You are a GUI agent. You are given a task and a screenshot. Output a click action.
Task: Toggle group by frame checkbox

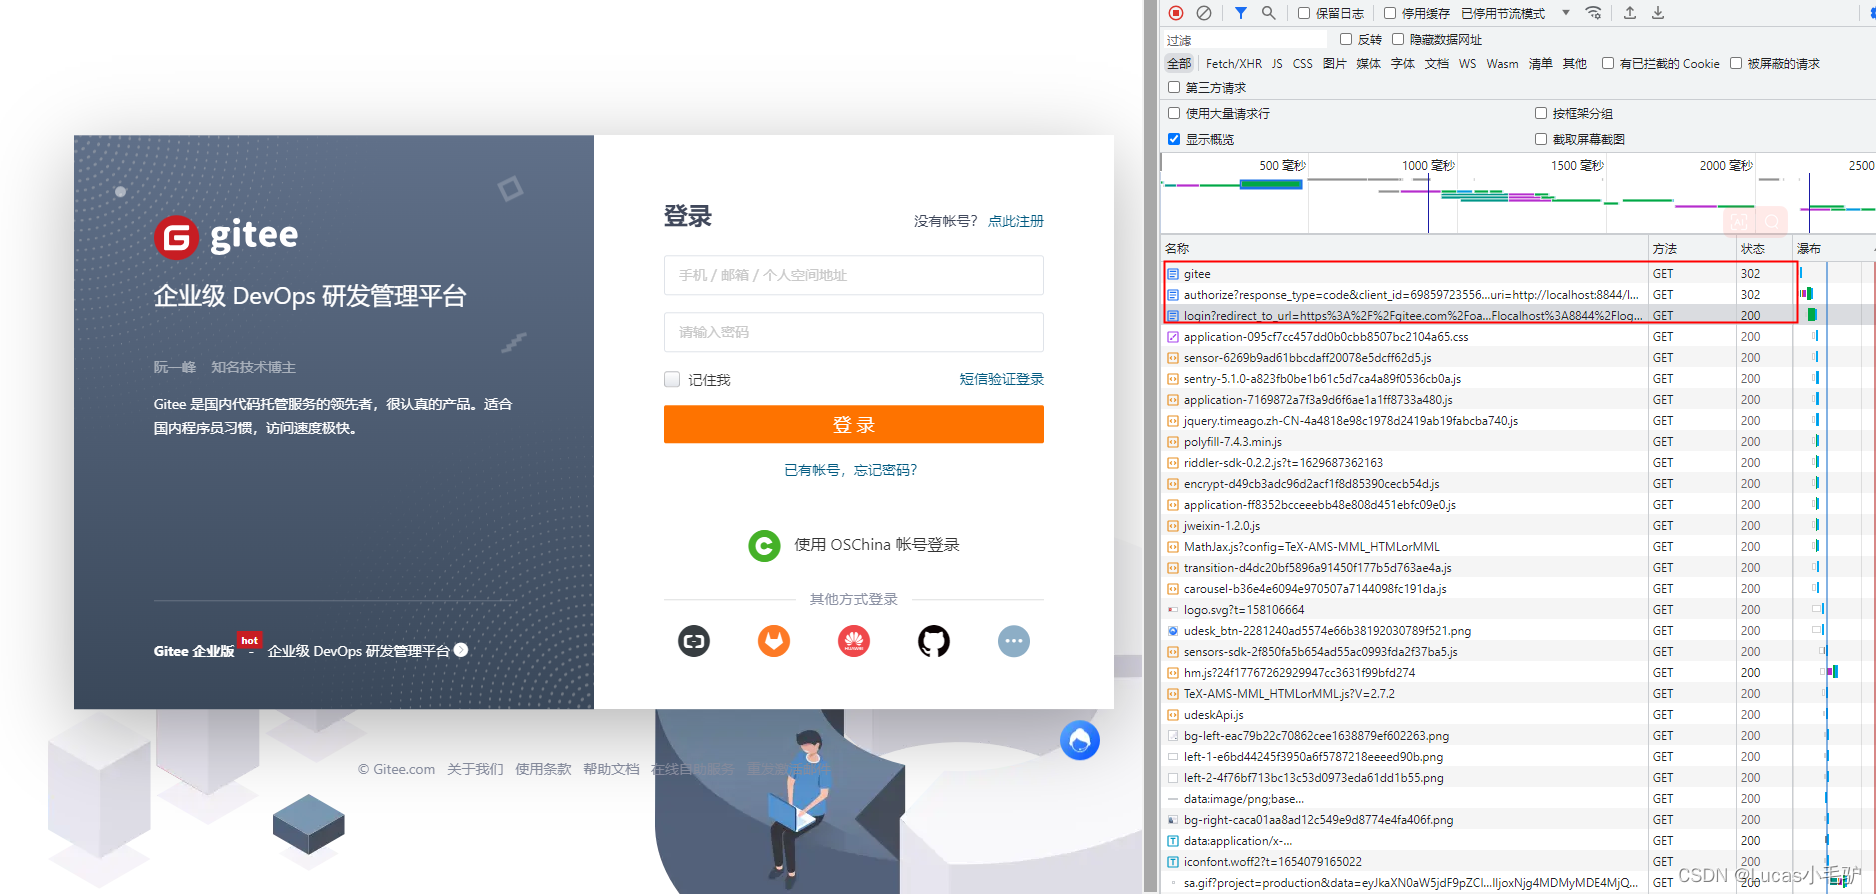point(1541,113)
